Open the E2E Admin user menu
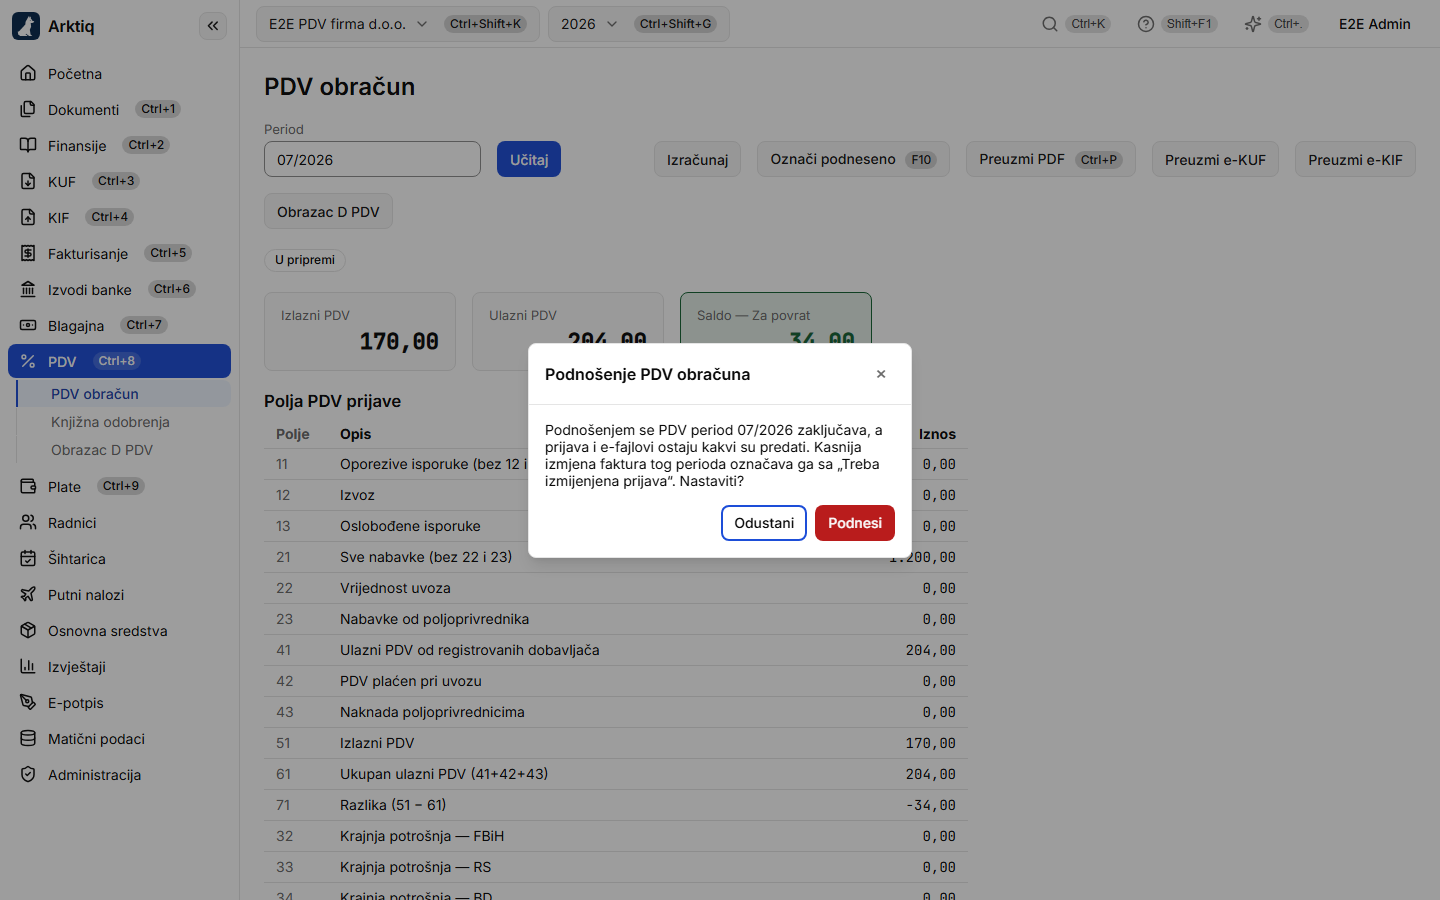 pyautogui.click(x=1375, y=24)
